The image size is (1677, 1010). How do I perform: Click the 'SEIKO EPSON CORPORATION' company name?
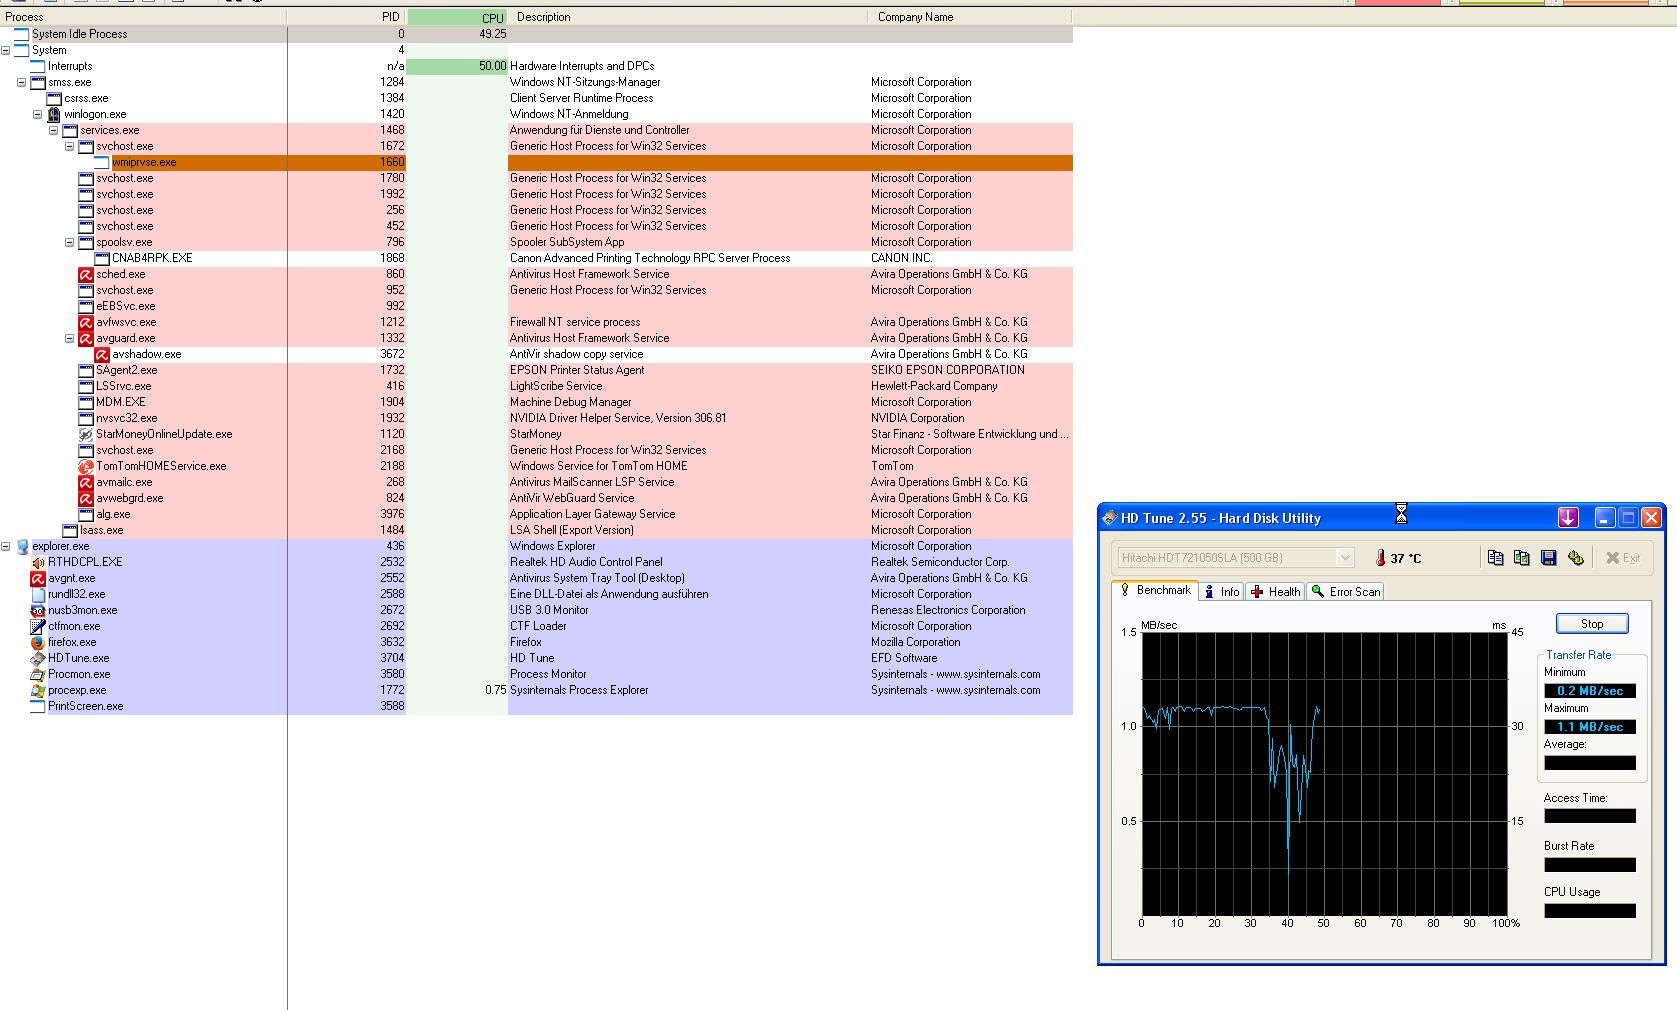(948, 370)
